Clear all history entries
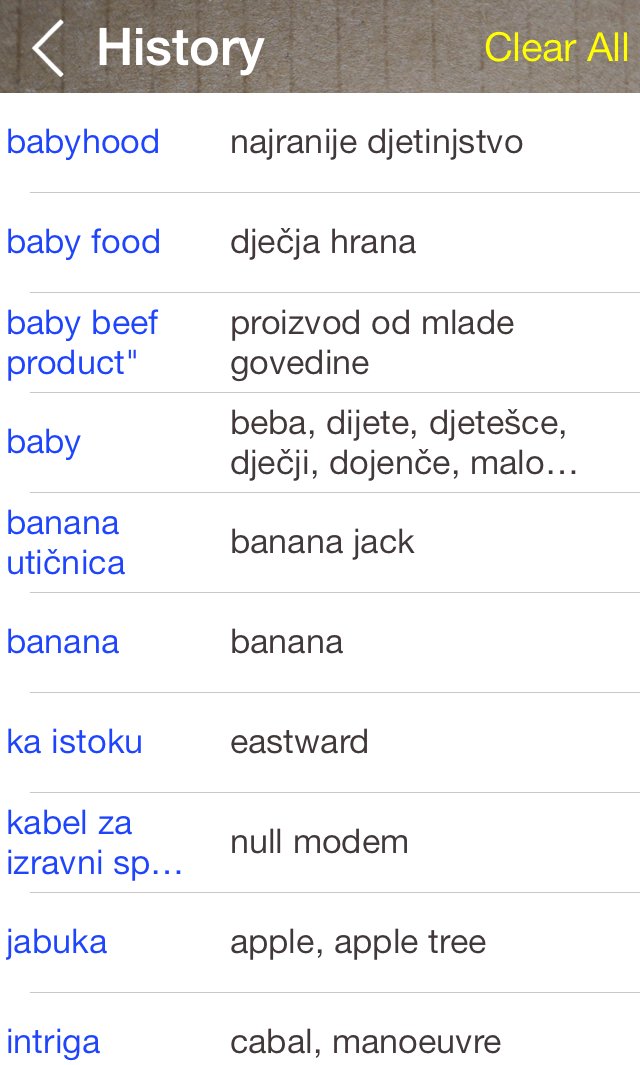 (x=556, y=48)
